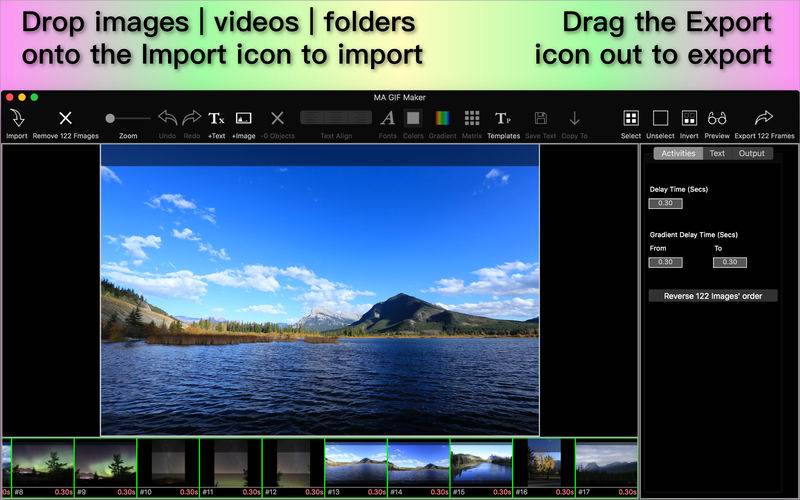Viewport: 800px width, 500px height.
Task: Open the Templates tool
Action: pos(503,118)
